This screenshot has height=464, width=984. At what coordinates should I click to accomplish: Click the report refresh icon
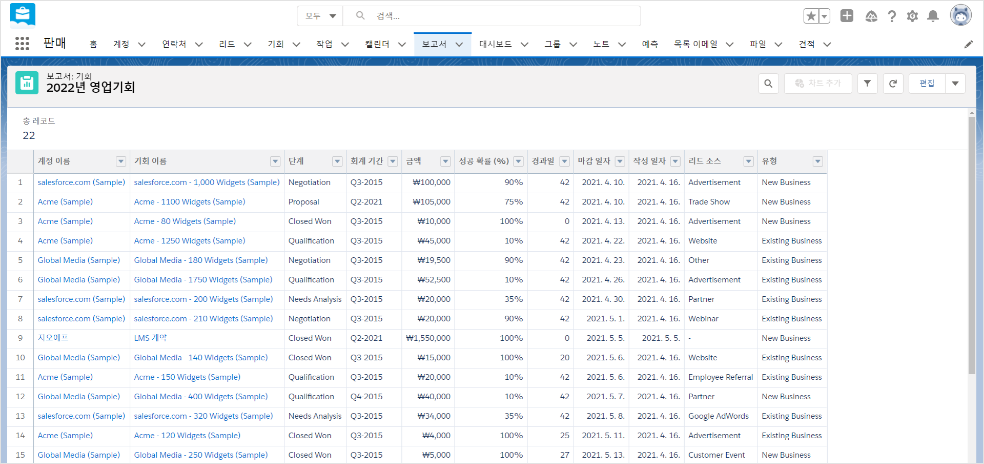point(892,84)
